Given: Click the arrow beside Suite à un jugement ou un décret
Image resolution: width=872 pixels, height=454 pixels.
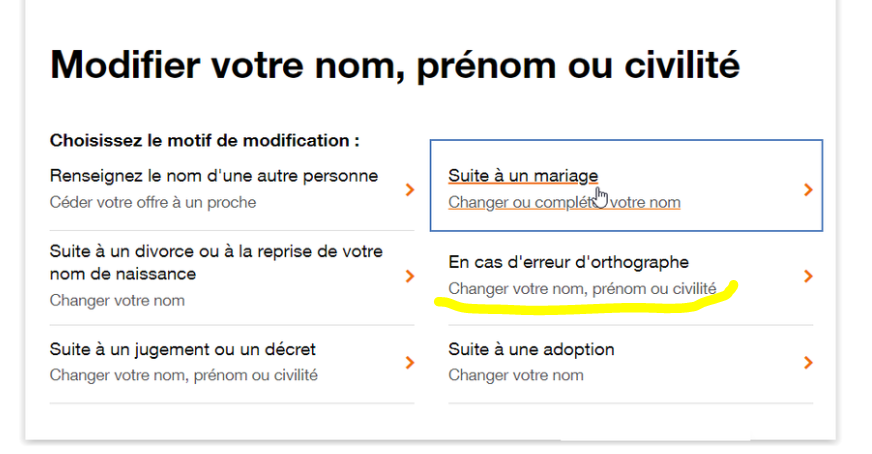Looking at the screenshot, I should pyautogui.click(x=410, y=363).
